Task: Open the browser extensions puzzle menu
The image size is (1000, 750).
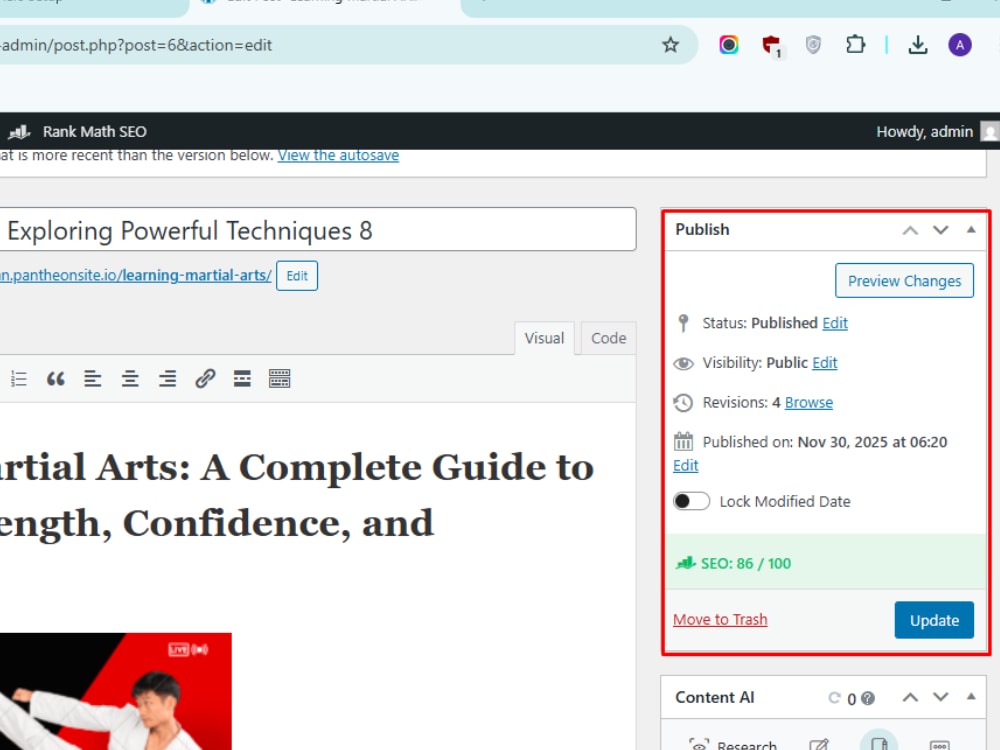Action: 855,45
